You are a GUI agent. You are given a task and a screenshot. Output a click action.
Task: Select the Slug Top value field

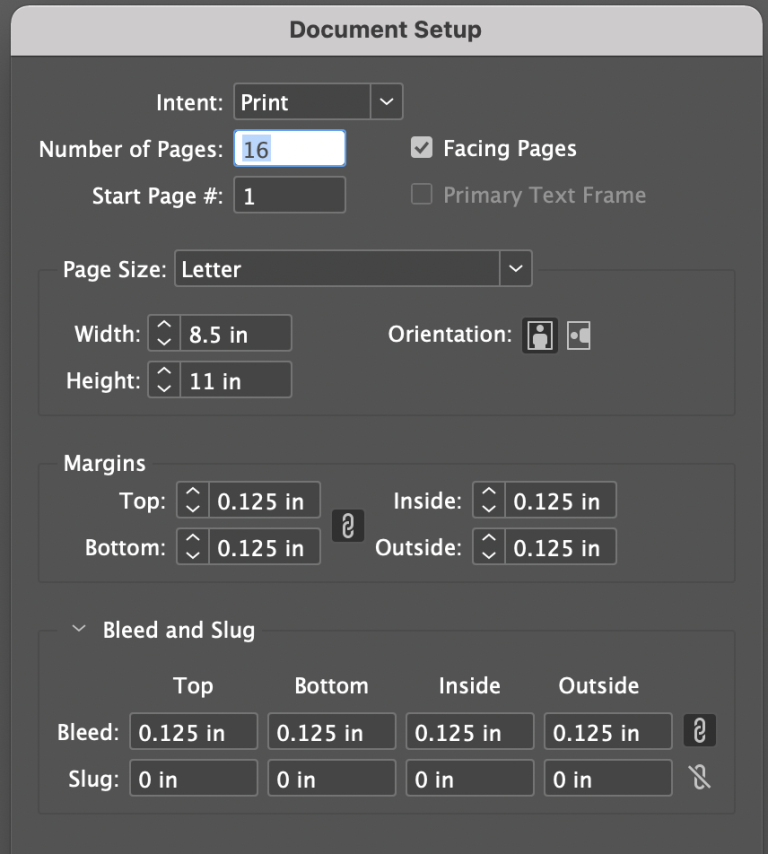pyautogui.click(x=193, y=777)
